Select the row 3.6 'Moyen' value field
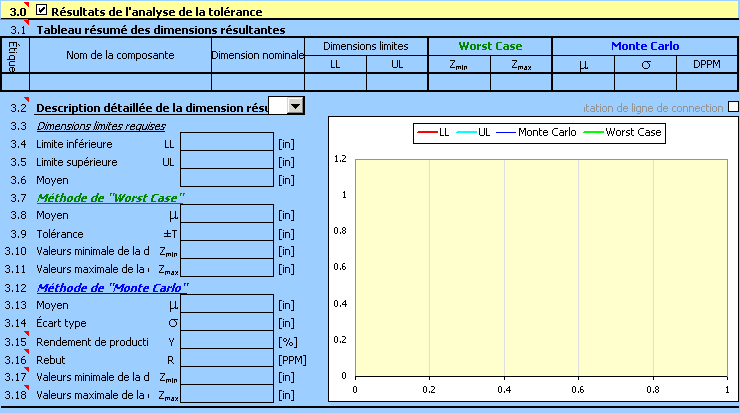This screenshot has height=413, width=740. [227, 177]
